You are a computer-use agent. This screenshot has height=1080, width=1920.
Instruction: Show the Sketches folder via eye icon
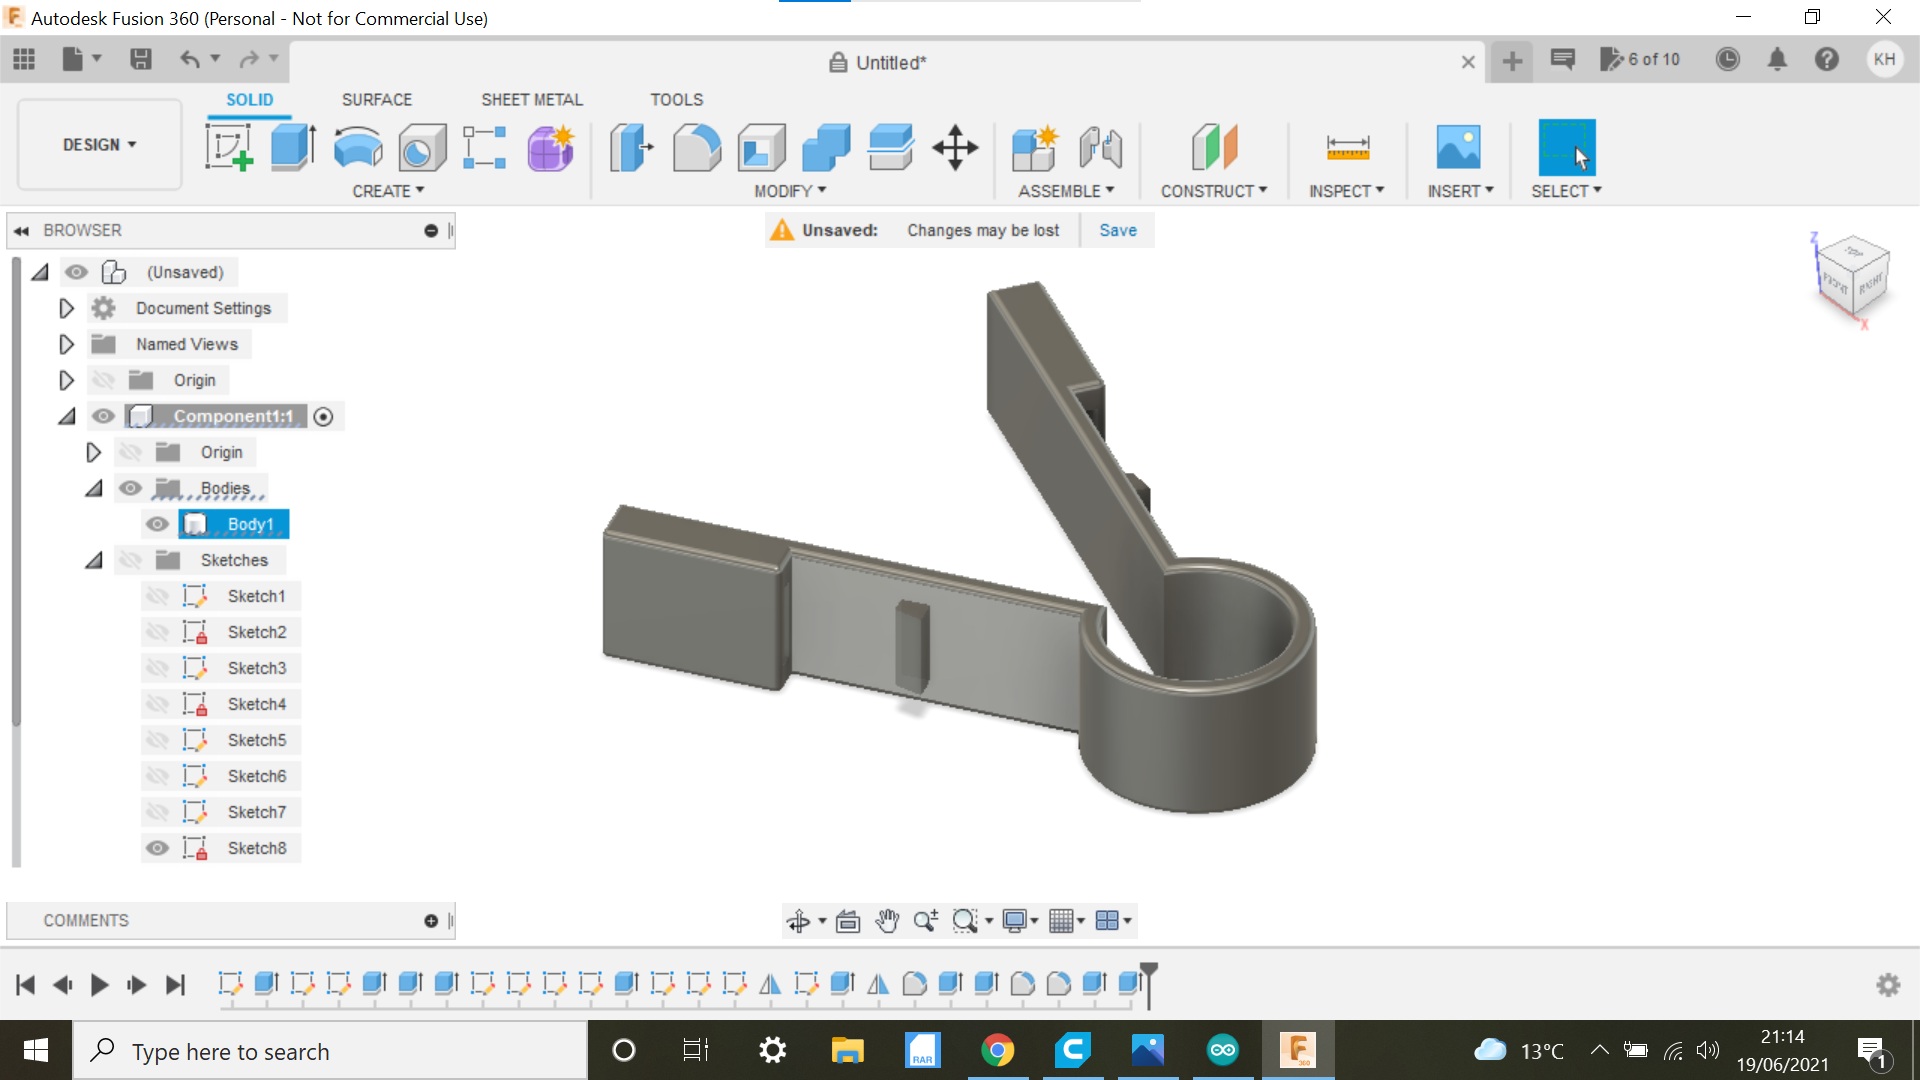click(130, 560)
